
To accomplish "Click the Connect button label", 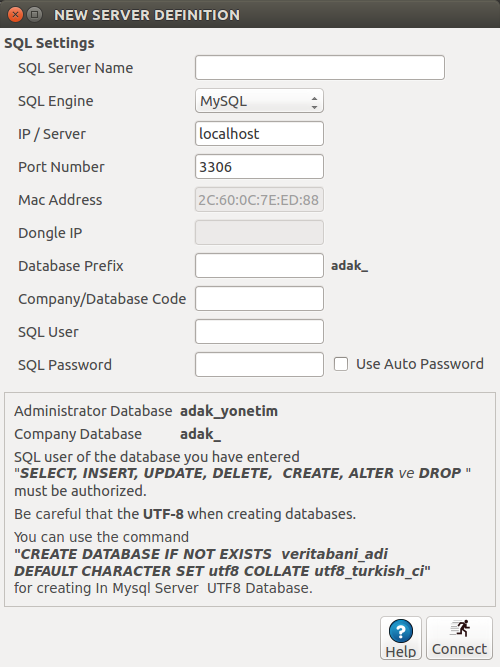I will [459, 649].
